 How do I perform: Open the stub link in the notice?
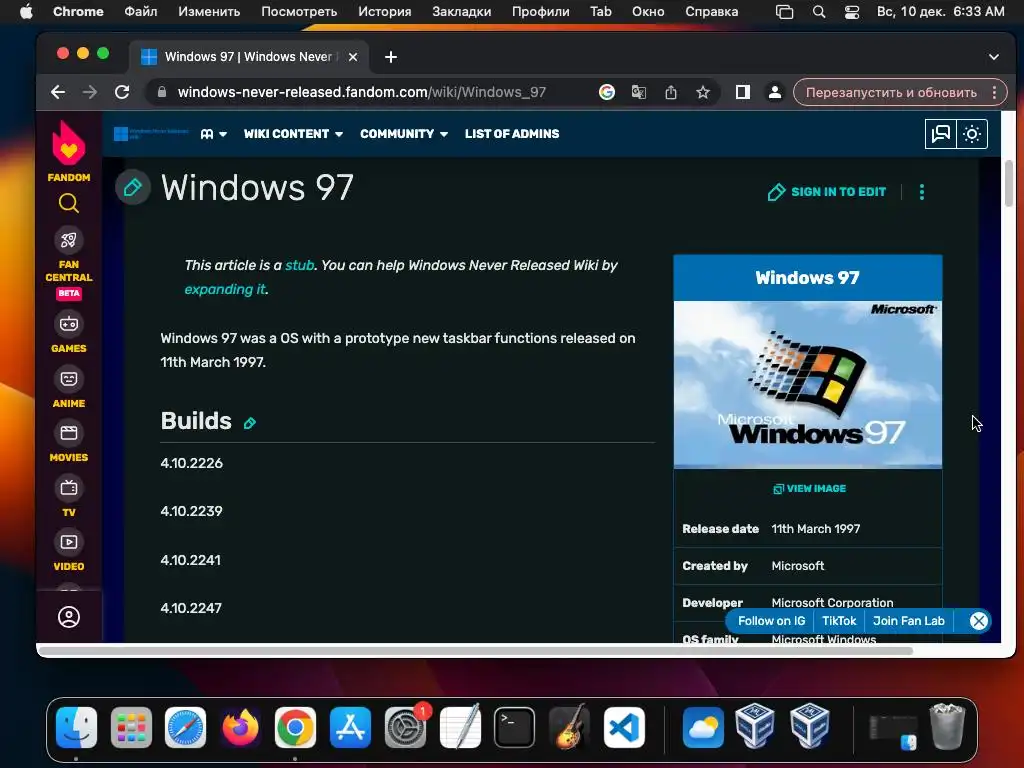[x=299, y=265]
